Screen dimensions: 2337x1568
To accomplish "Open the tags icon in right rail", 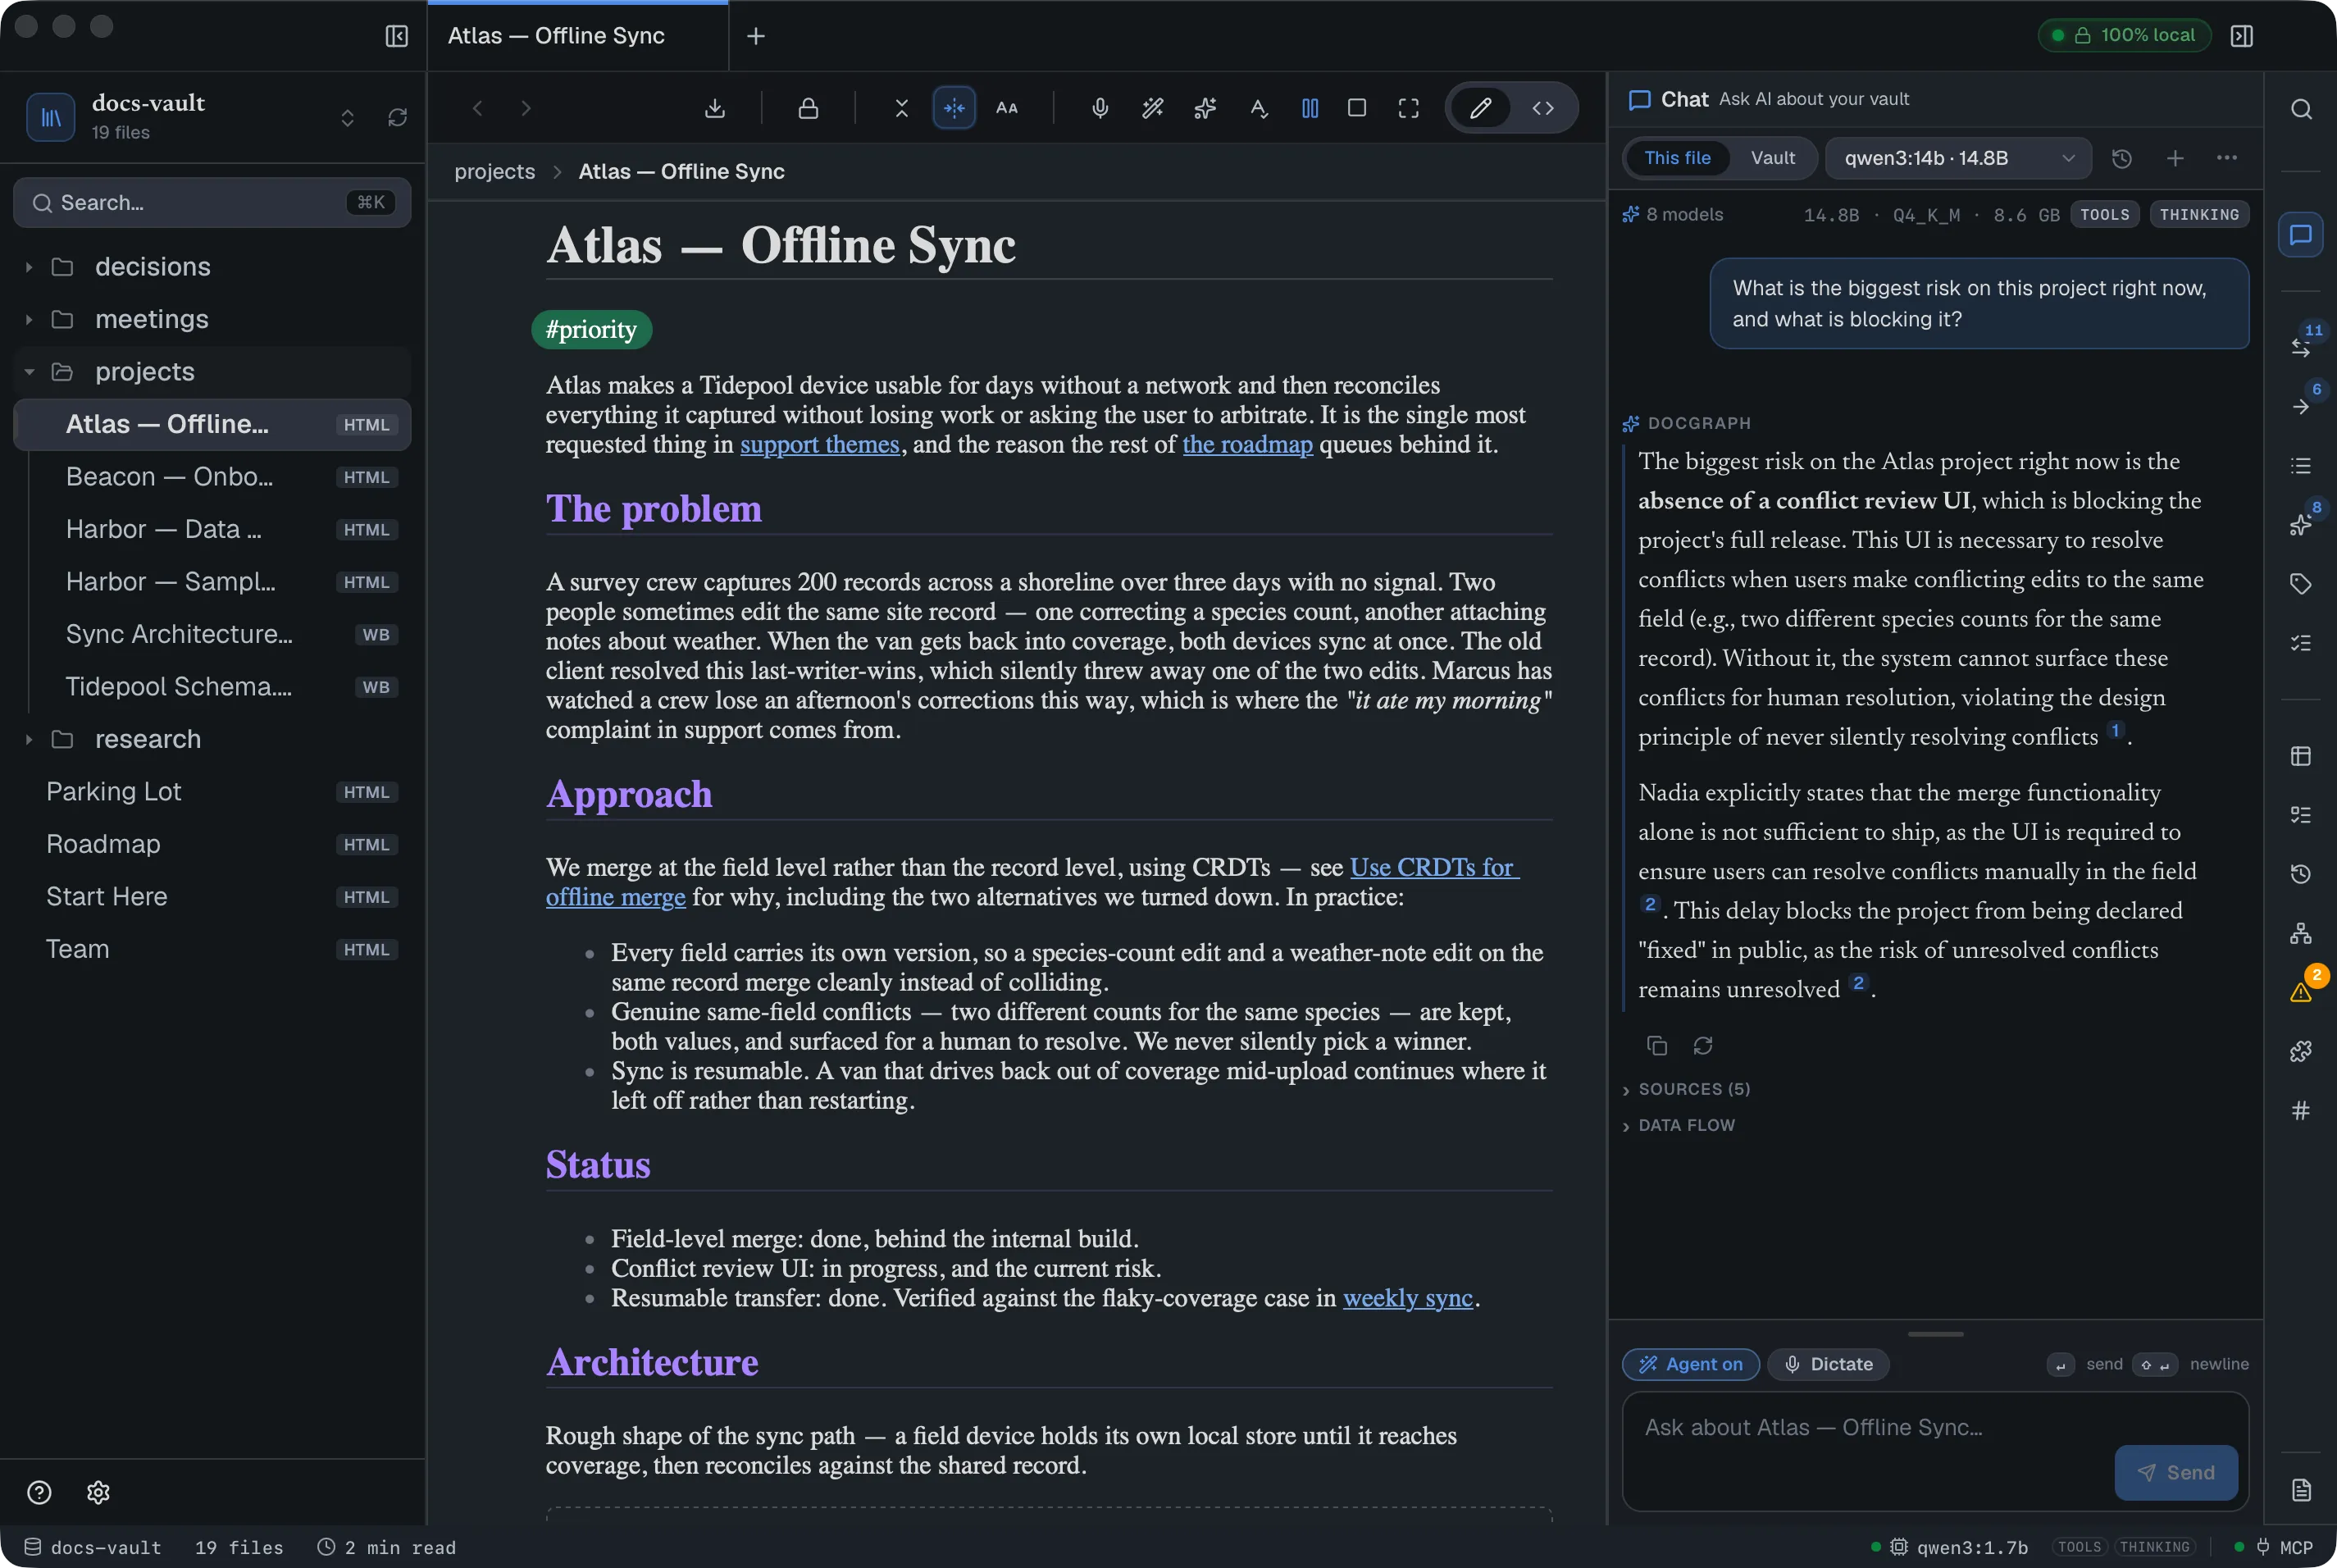I will [2301, 584].
